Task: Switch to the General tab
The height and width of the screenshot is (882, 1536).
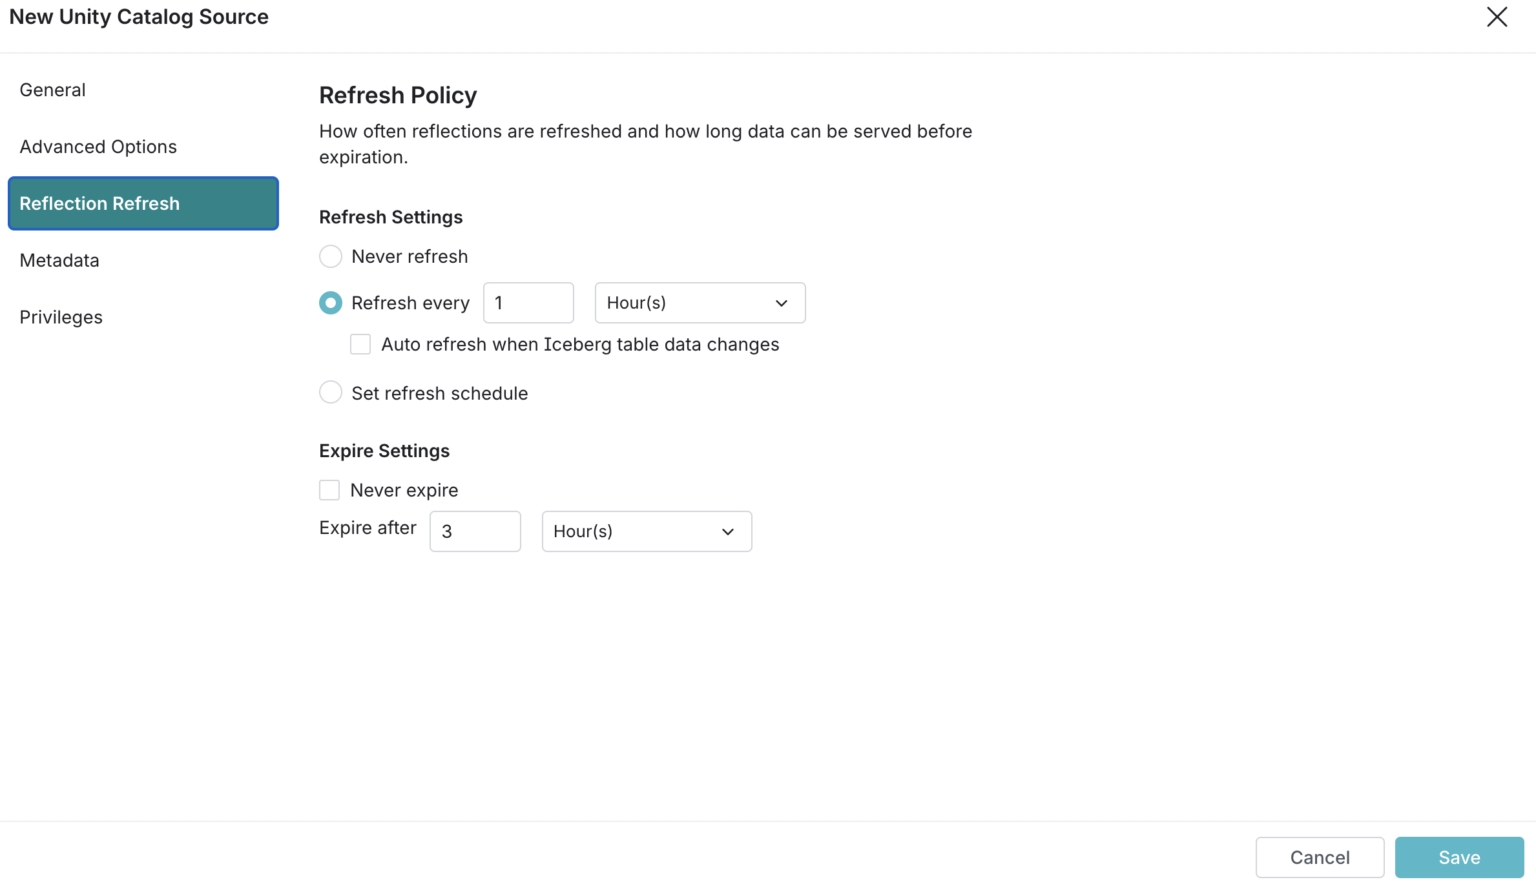Action: click(x=52, y=89)
